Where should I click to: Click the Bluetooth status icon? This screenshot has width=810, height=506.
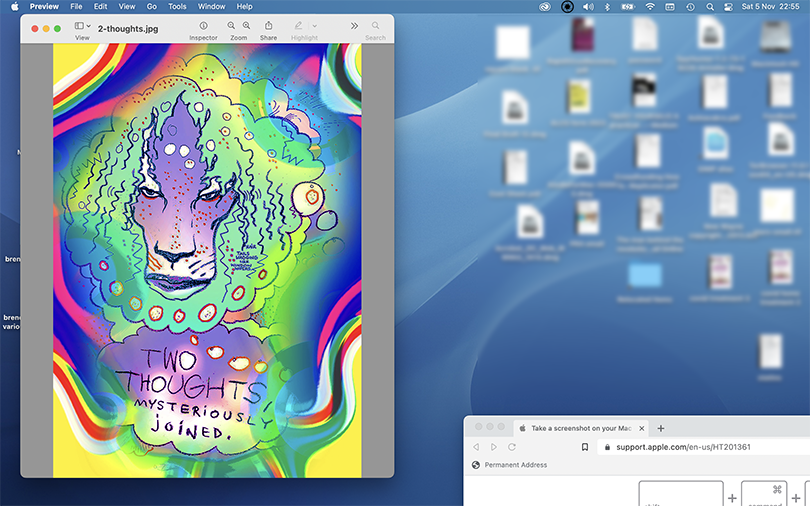tap(608, 7)
